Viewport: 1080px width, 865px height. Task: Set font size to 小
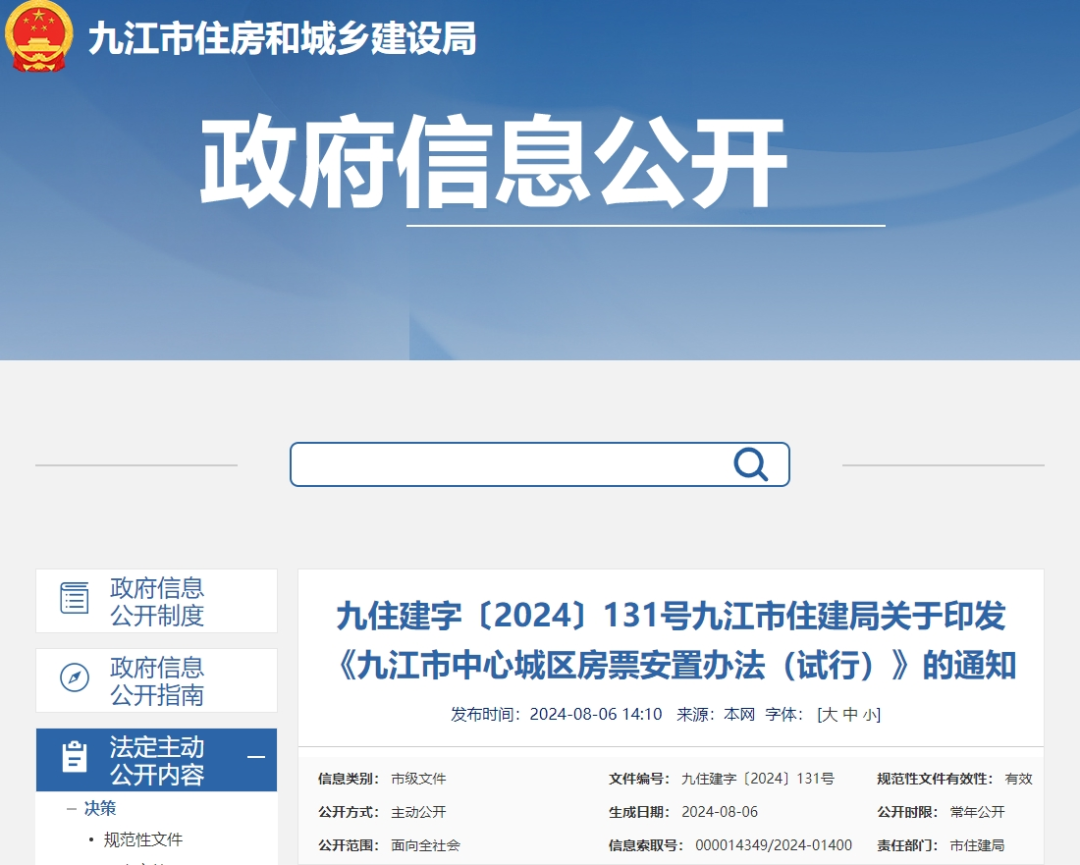point(869,716)
